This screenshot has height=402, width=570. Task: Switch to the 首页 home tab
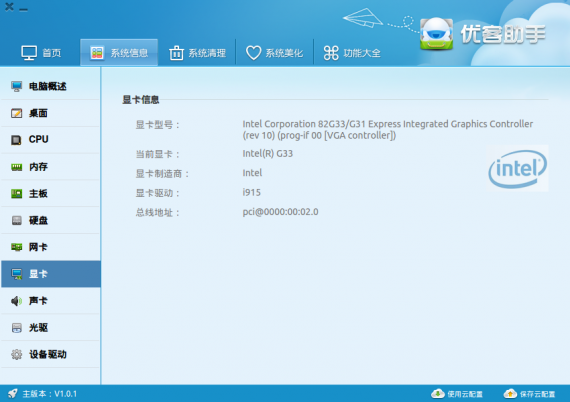(x=41, y=53)
